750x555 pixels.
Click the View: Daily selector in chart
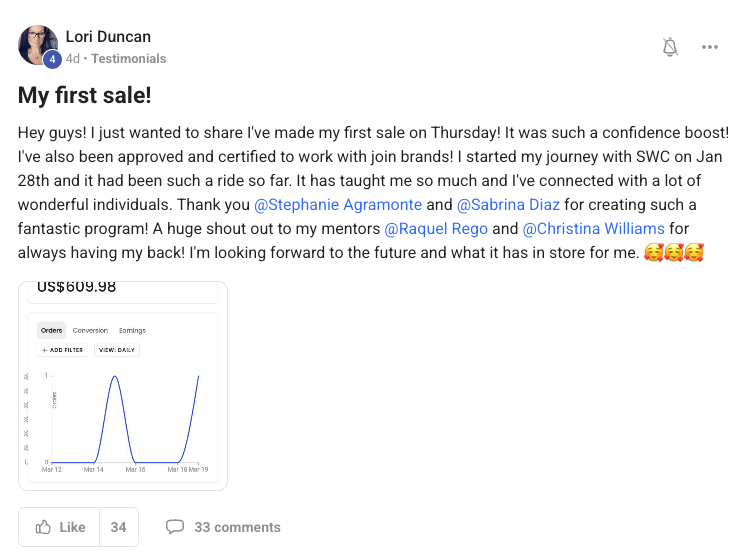click(117, 350)
